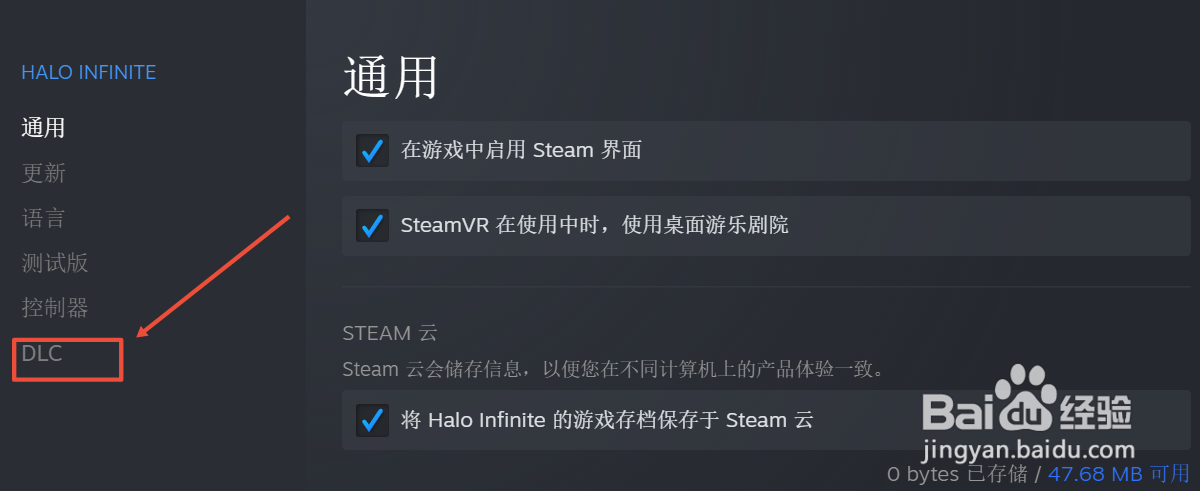1200x491 pixels.
Task: Click the HALO INFINITE title
Action: [88, 72]
